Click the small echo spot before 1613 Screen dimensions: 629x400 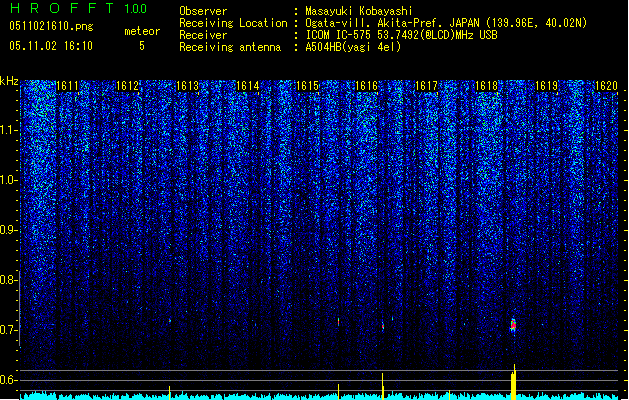pyautogui.click(x=170, y=321)
